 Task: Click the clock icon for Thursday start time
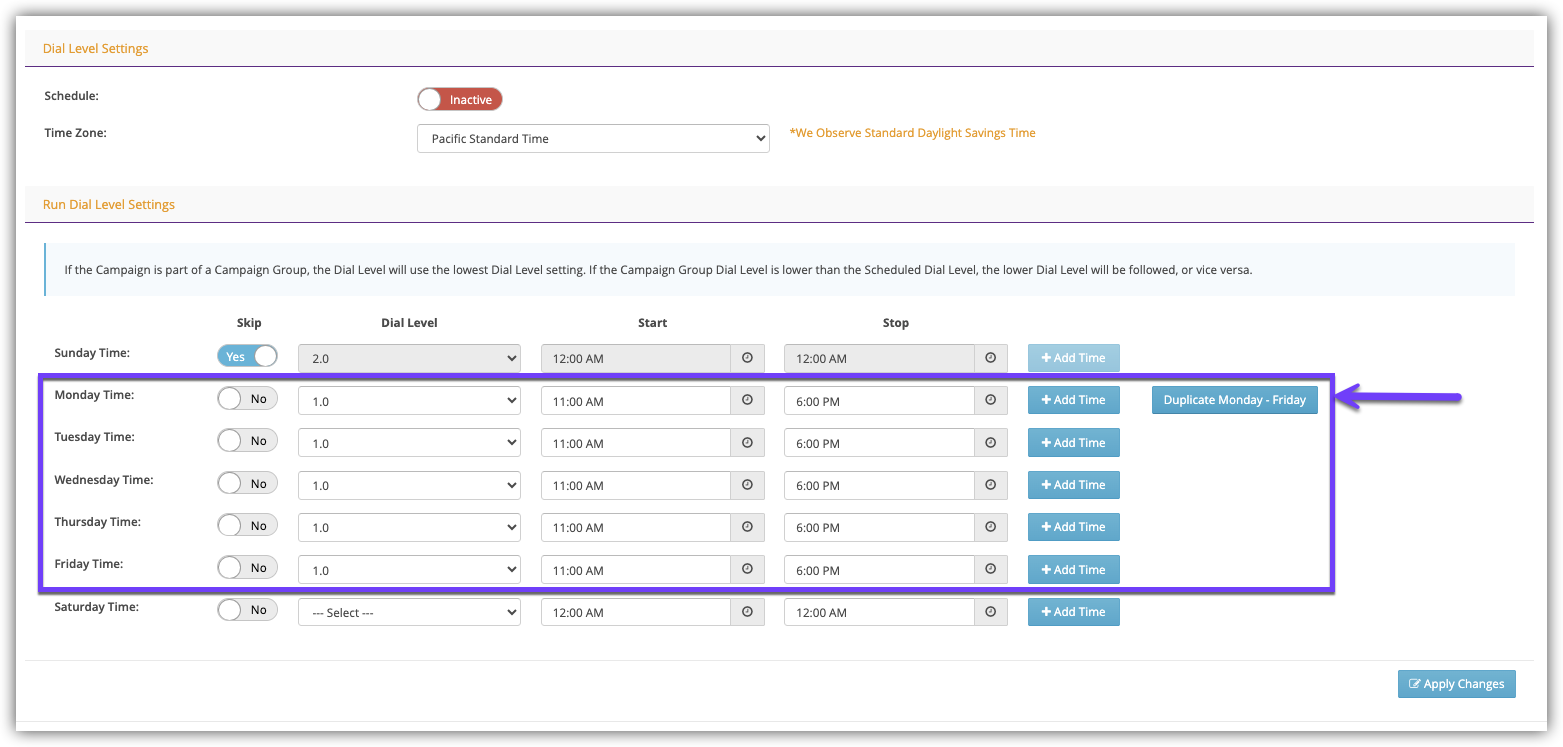(x=747, y=527)
